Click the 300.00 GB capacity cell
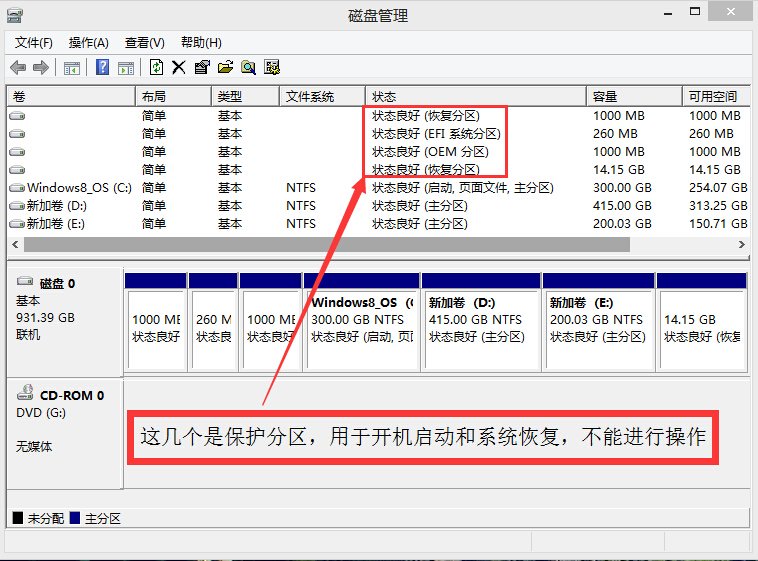Image resolution: width=758 pixels, height=561 pixels. point(622,188)
